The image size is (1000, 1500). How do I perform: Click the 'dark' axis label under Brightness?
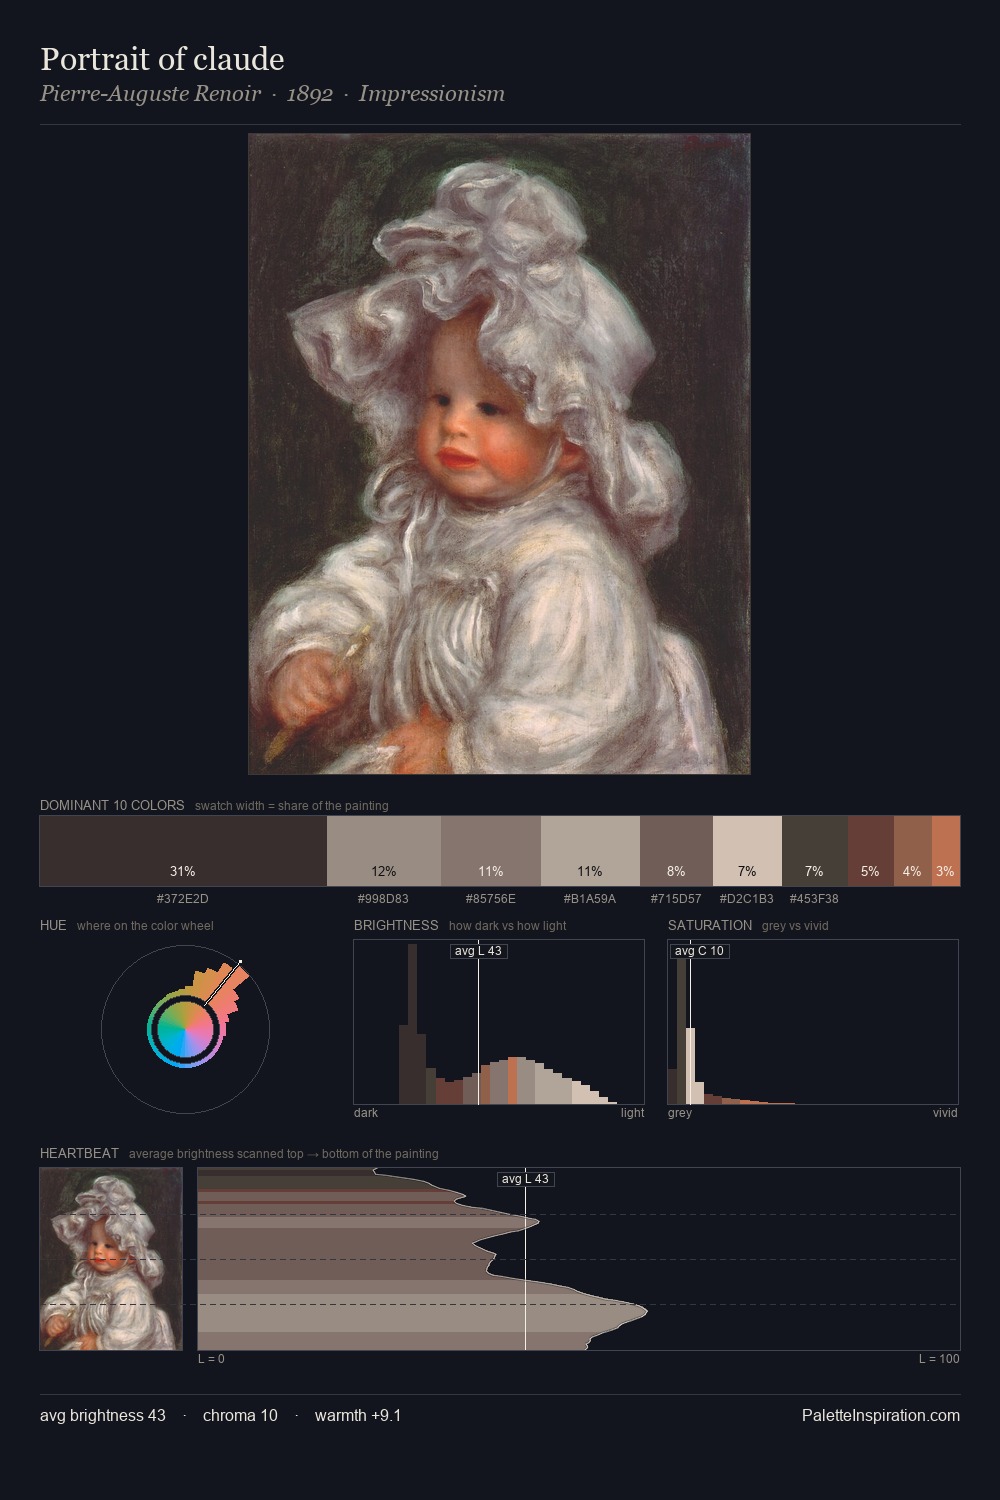pos(366,1113)
